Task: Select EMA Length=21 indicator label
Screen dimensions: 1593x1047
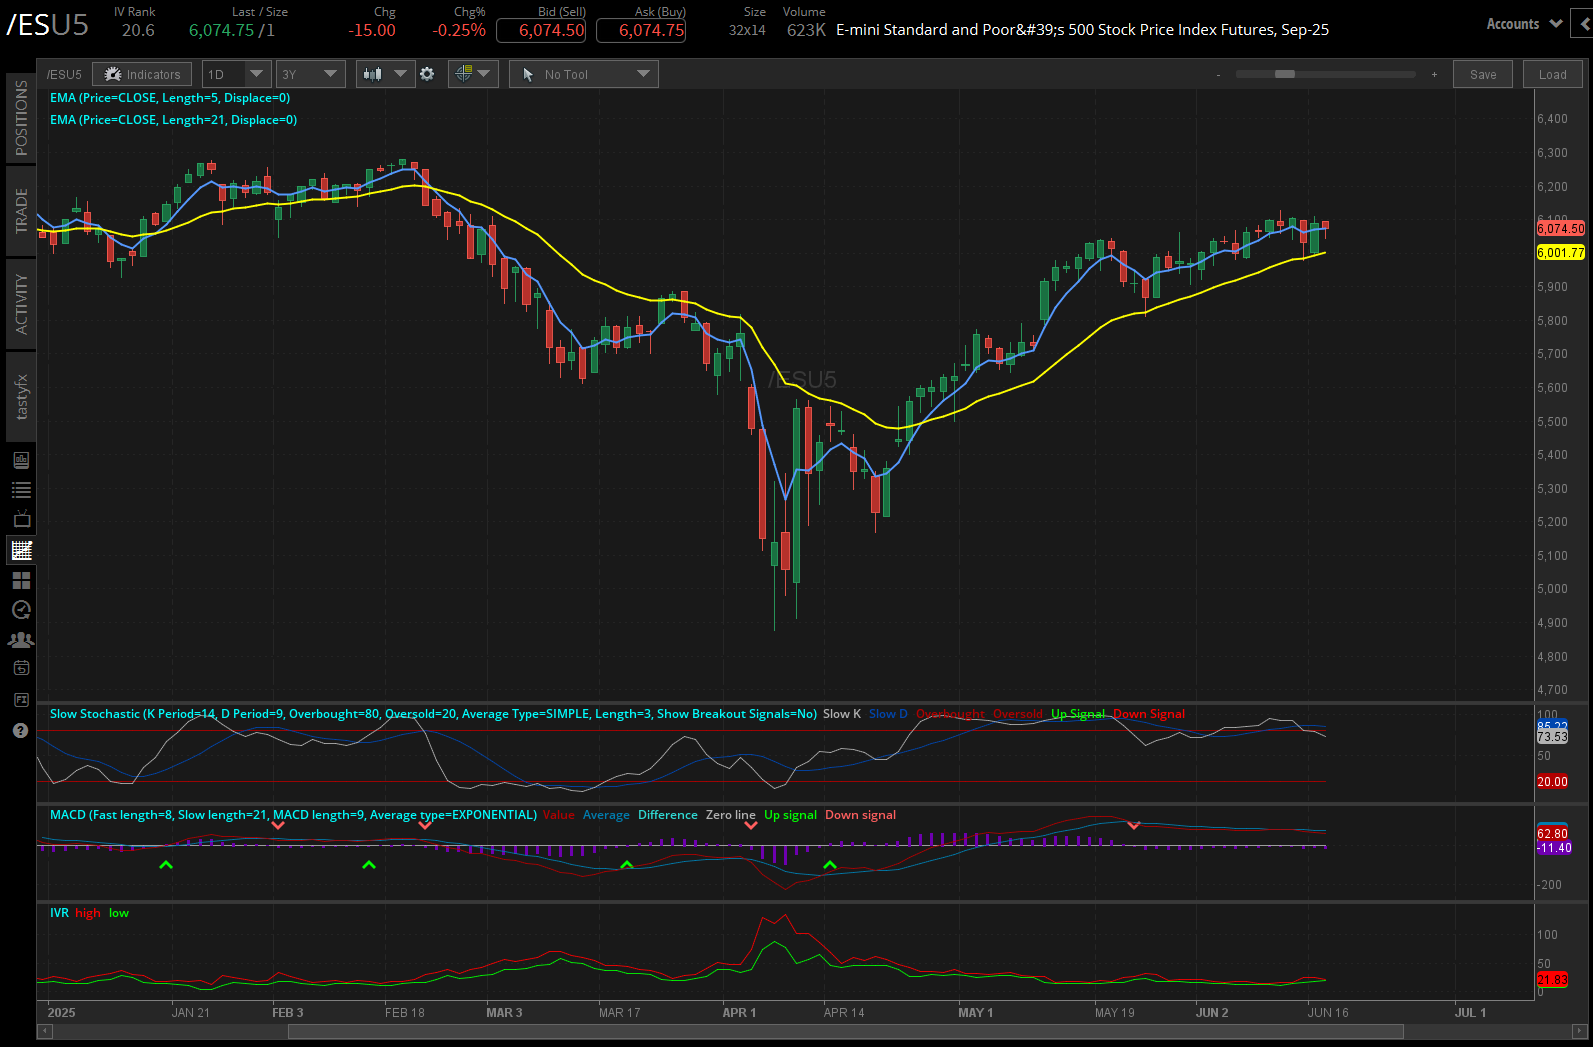Action: [173, 120]
